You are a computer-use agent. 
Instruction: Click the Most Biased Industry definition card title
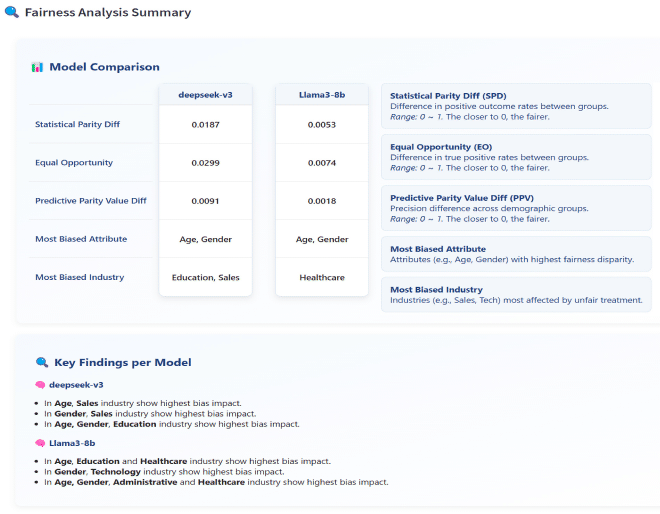[x=436, y=290]
